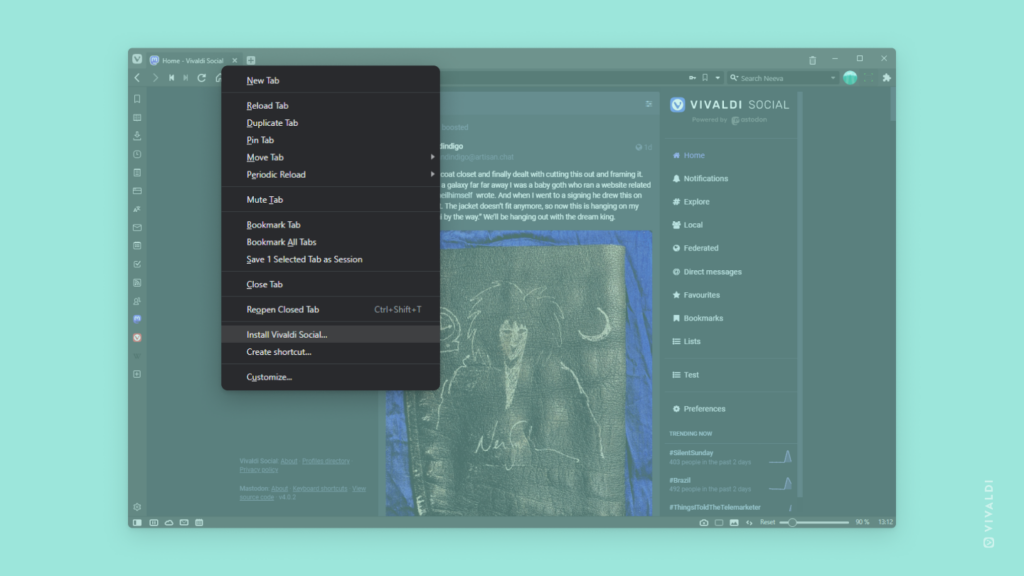This screenshot has width=1024, height=576.
Task: Open Page actions code icon
Action: (749, 522)
